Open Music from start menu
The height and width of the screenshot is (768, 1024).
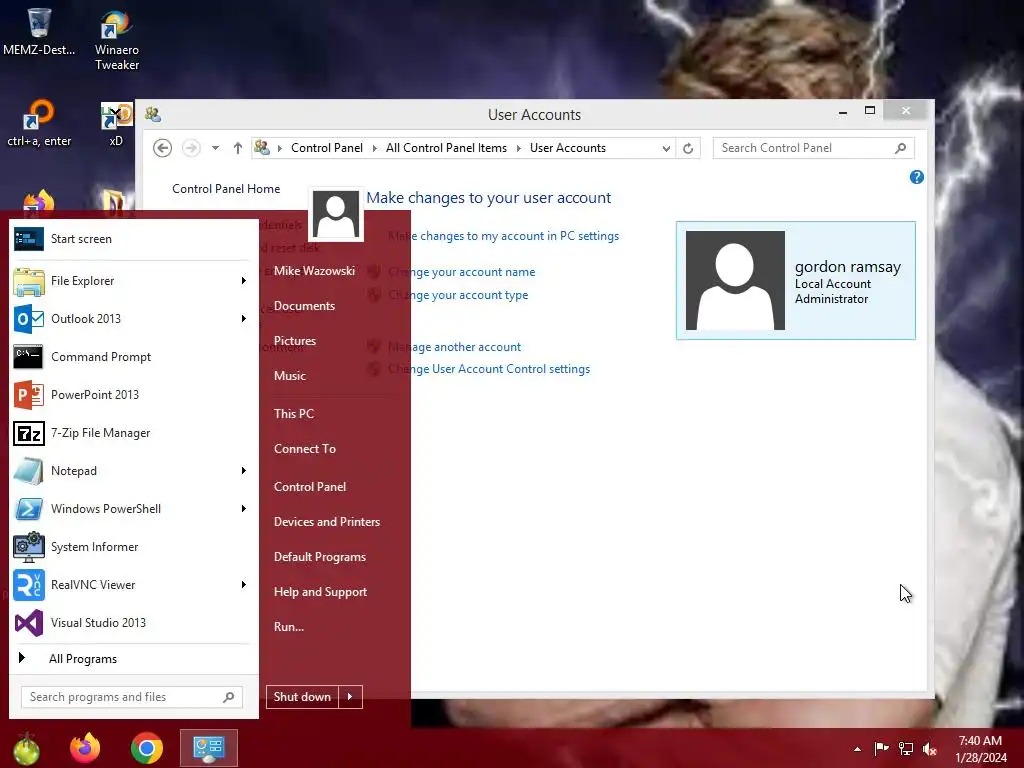point(290,376)
